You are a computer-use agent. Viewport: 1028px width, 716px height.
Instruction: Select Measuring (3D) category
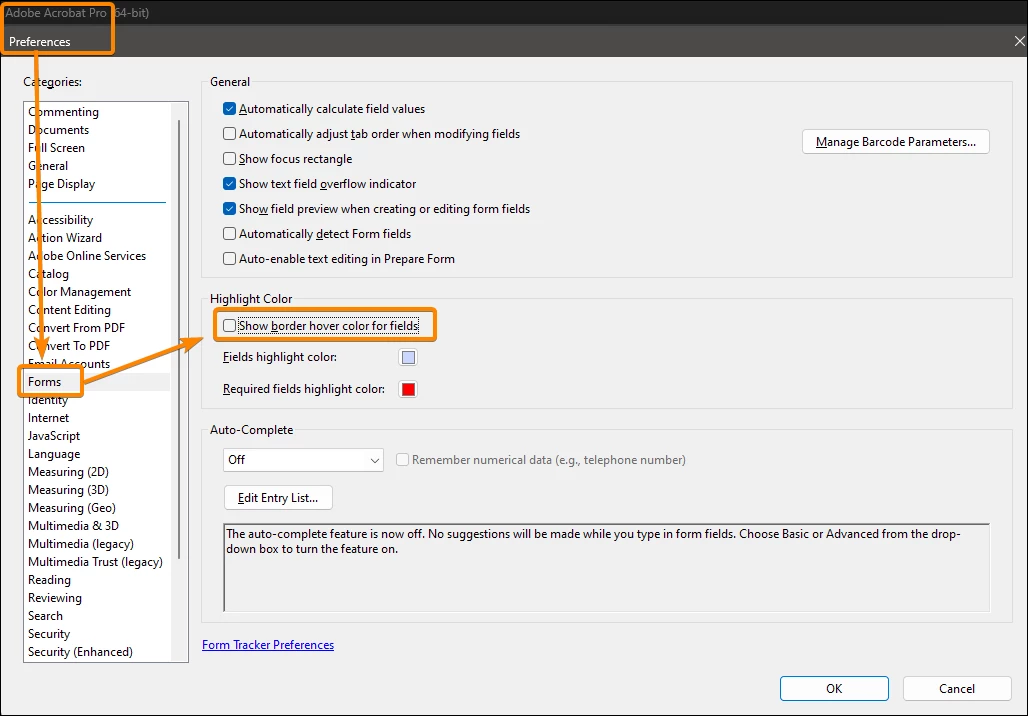[x=68, y=490]
